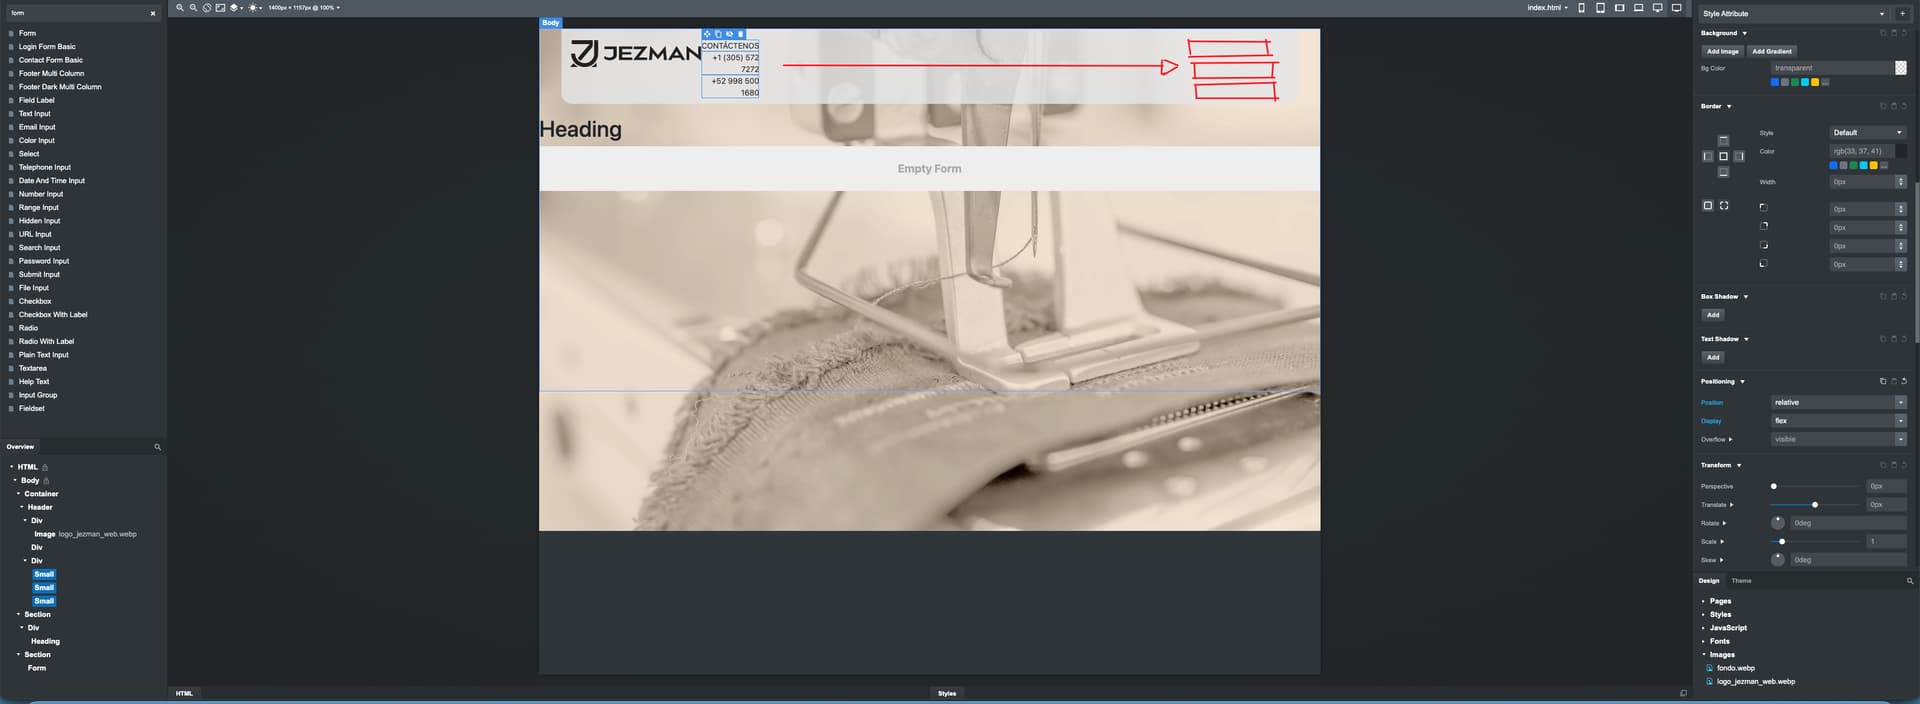1920x704 pixels.
Task: Switch to tablet portrait preview size
Action: tap(1600, 8)
